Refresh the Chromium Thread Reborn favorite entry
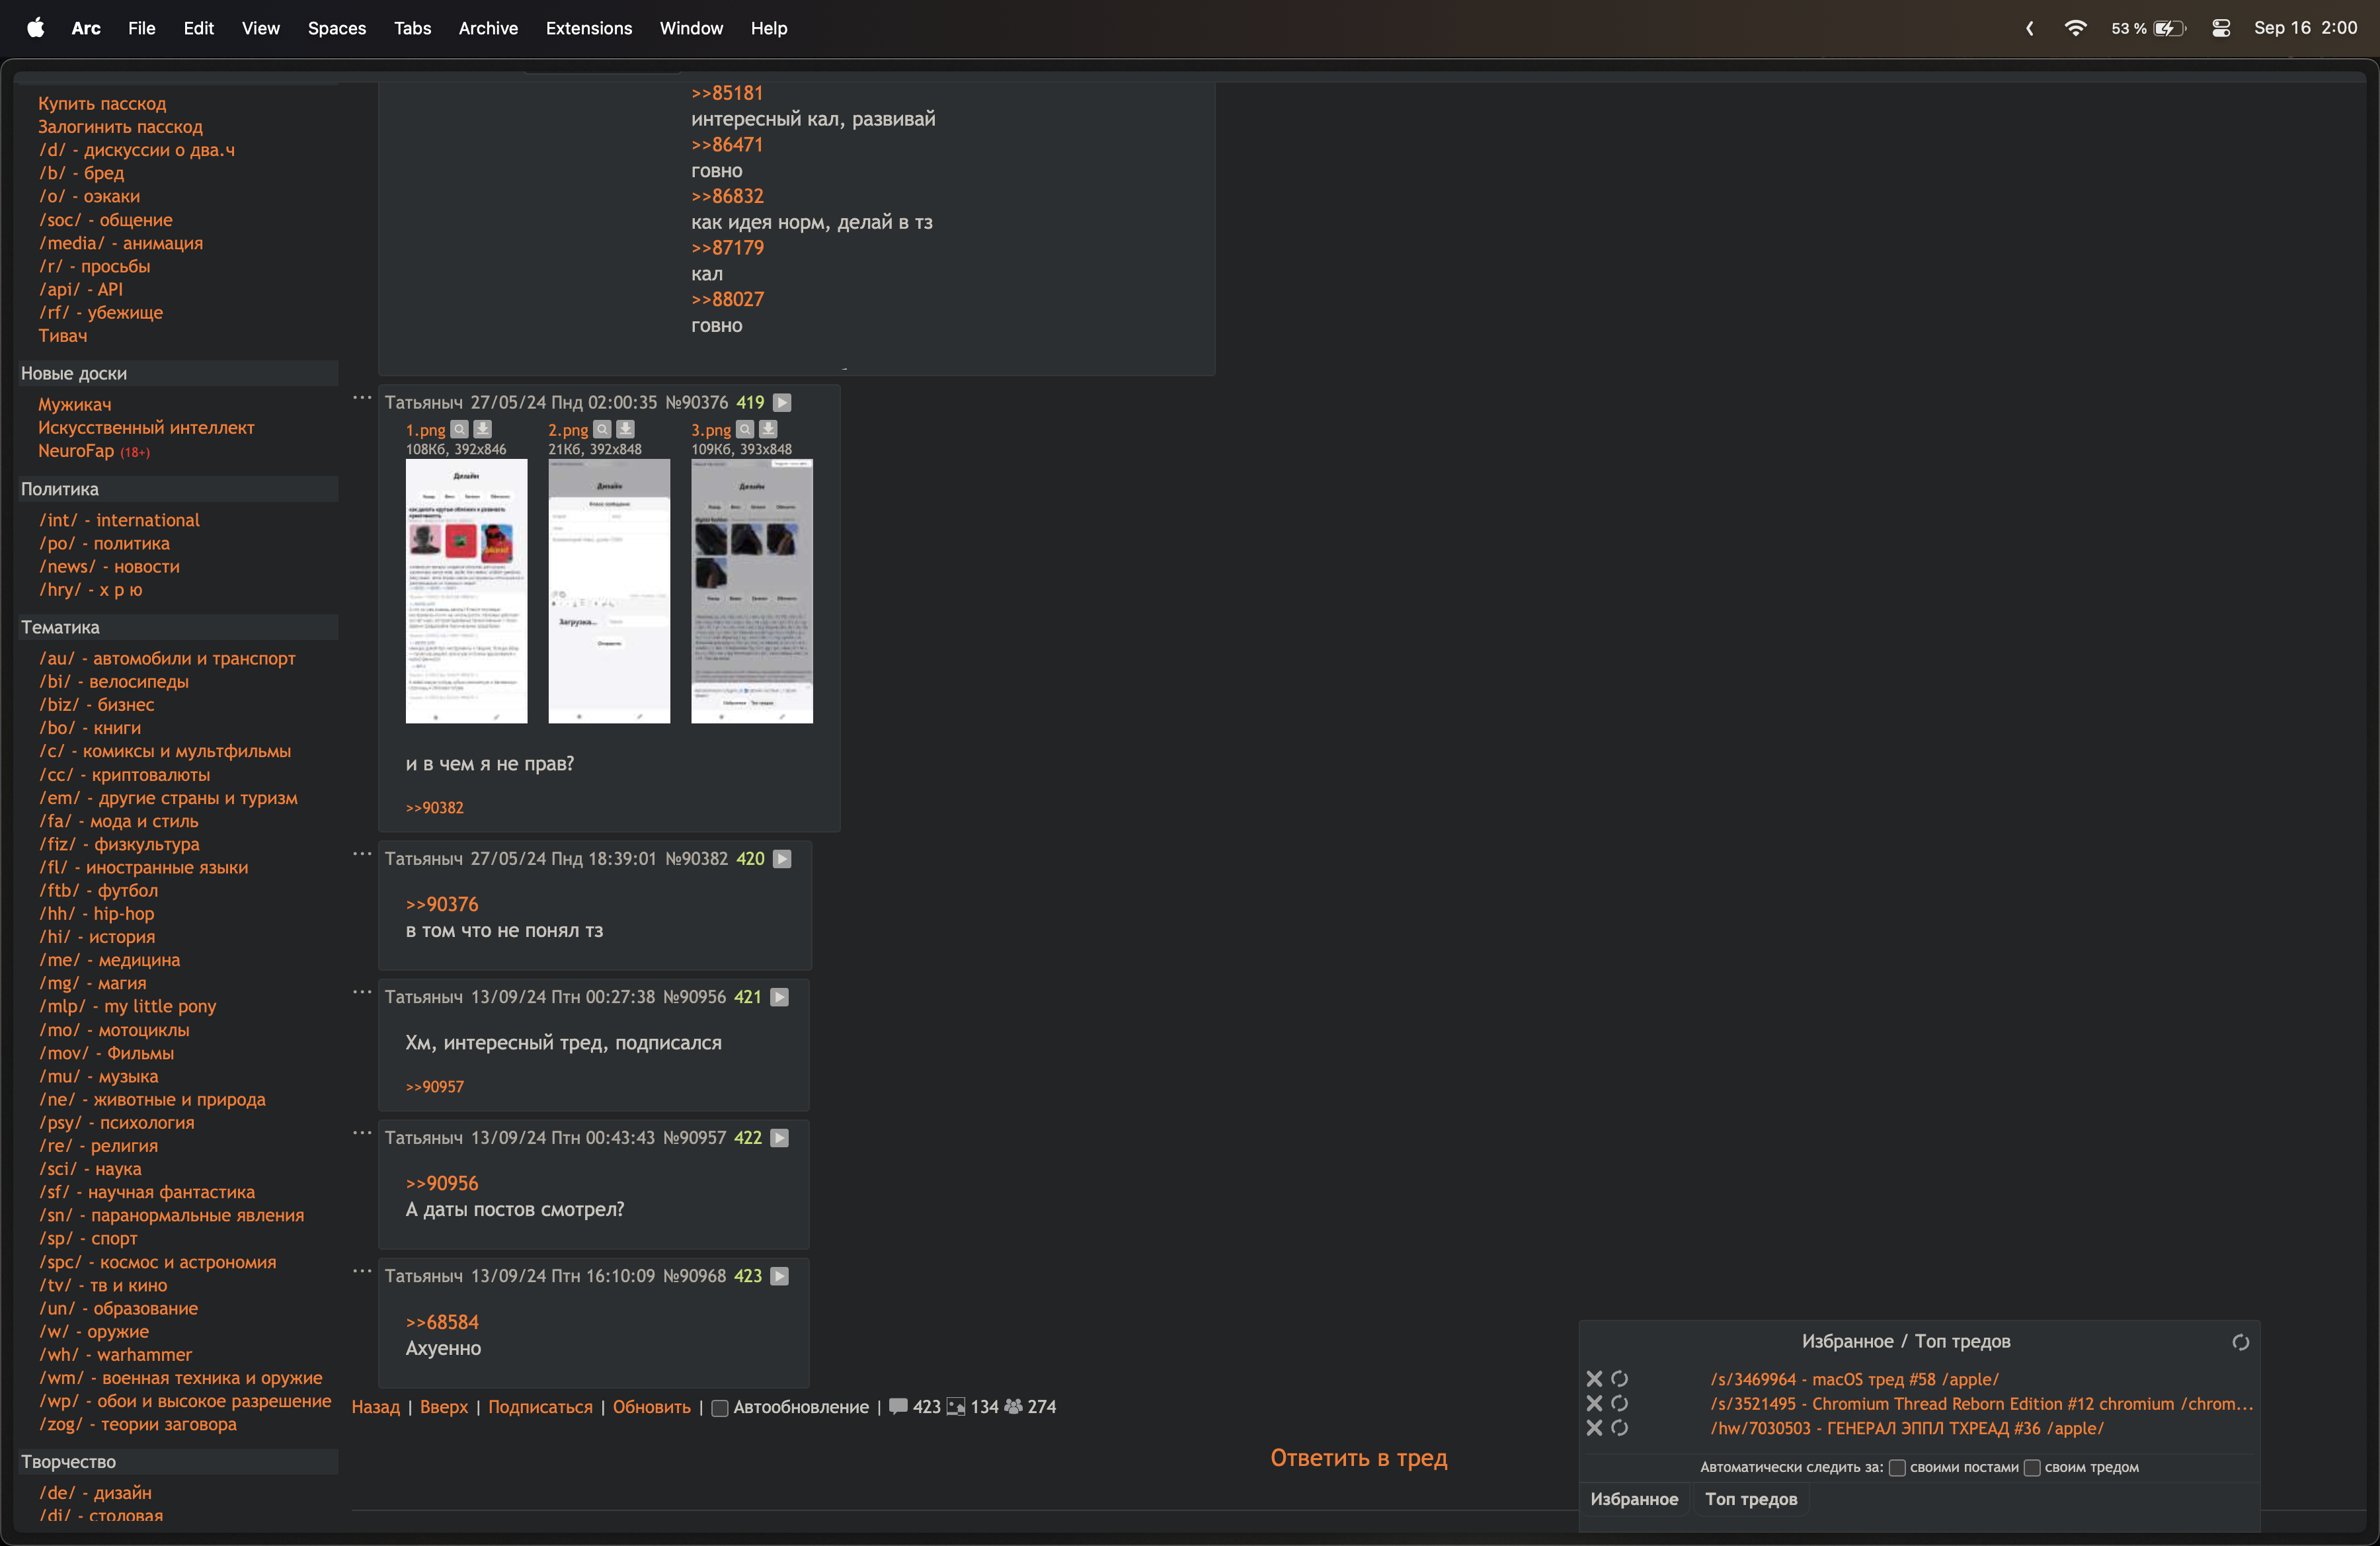 (x=1620, y=1404)
